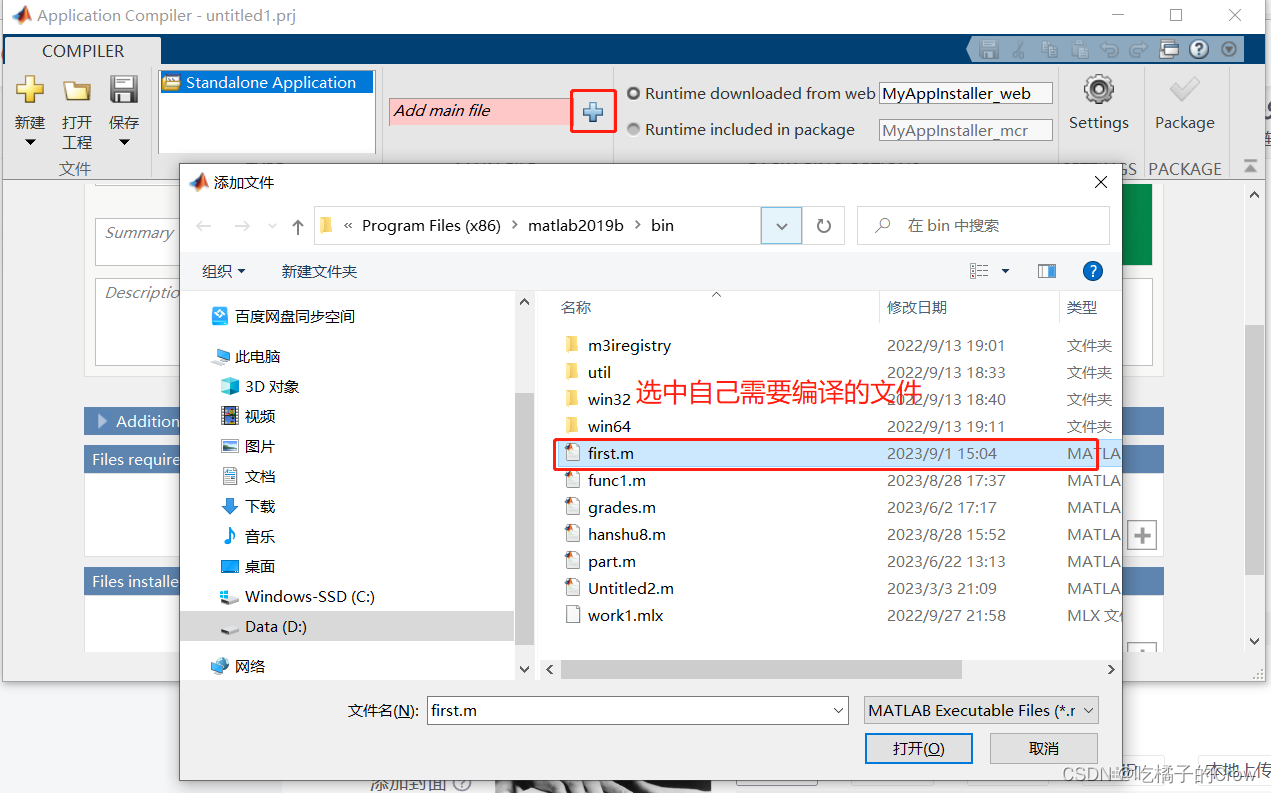Open Settings gear in the compiler toolstrip

(x=1099, y=89)
